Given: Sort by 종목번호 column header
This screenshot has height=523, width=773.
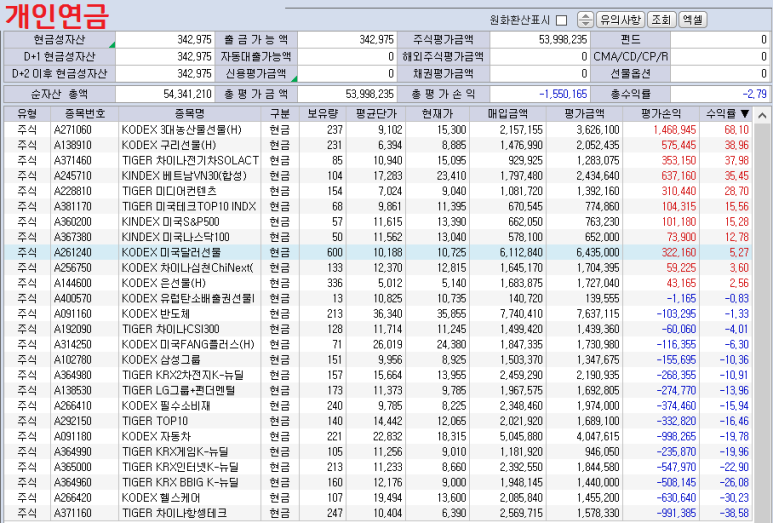Looking at the screenshot, I should [x=84, y=114].
